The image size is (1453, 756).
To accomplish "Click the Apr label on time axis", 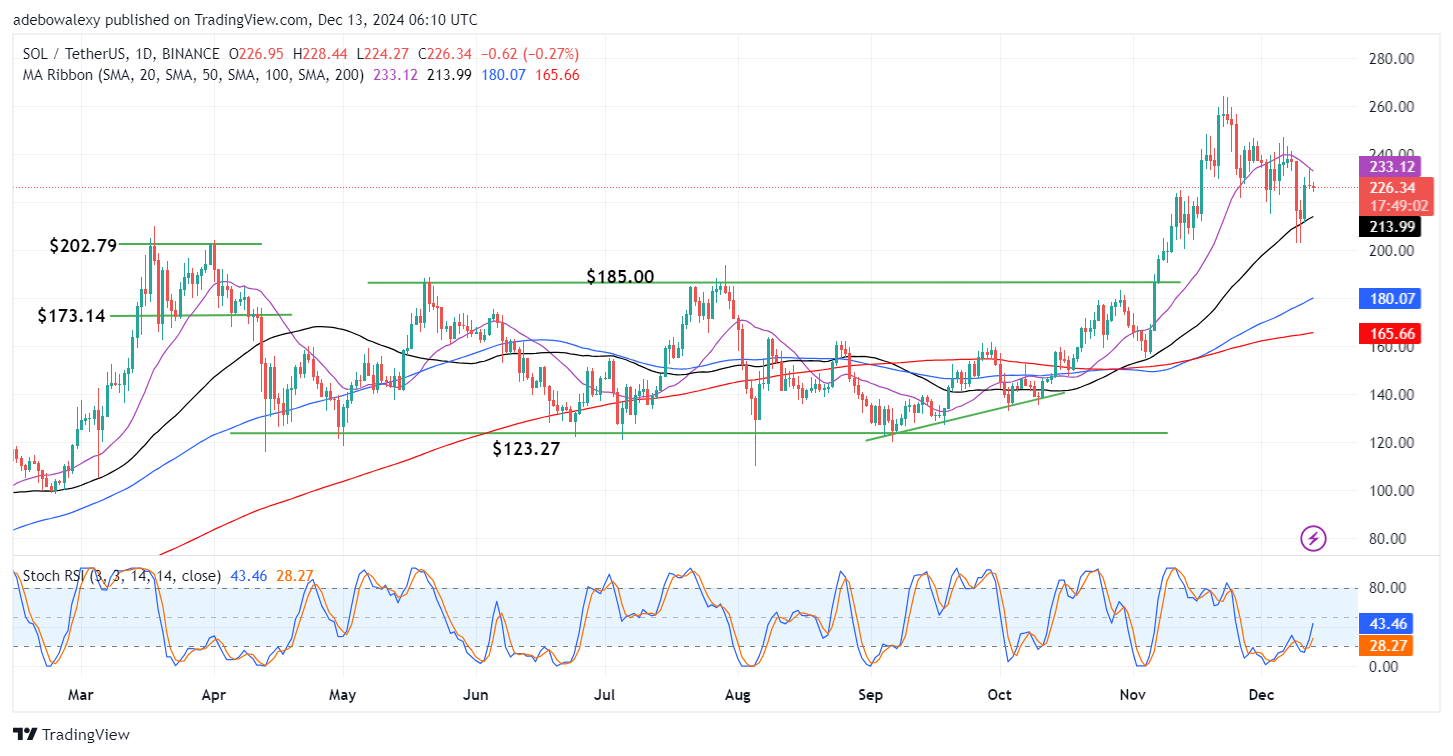I will click(212, 694).
